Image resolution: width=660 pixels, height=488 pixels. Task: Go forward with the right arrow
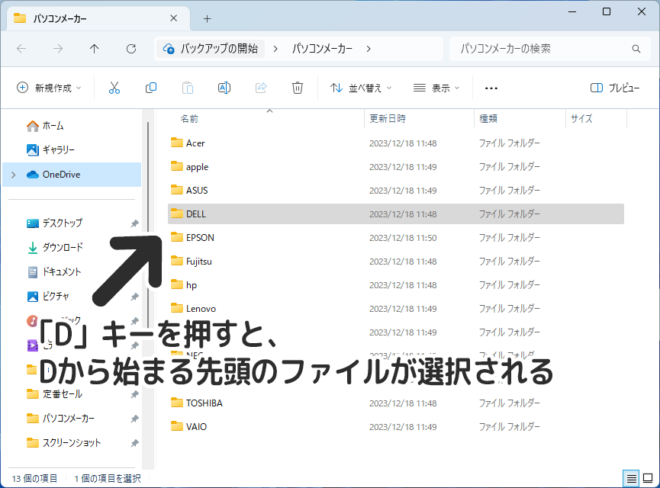(58, 49)
